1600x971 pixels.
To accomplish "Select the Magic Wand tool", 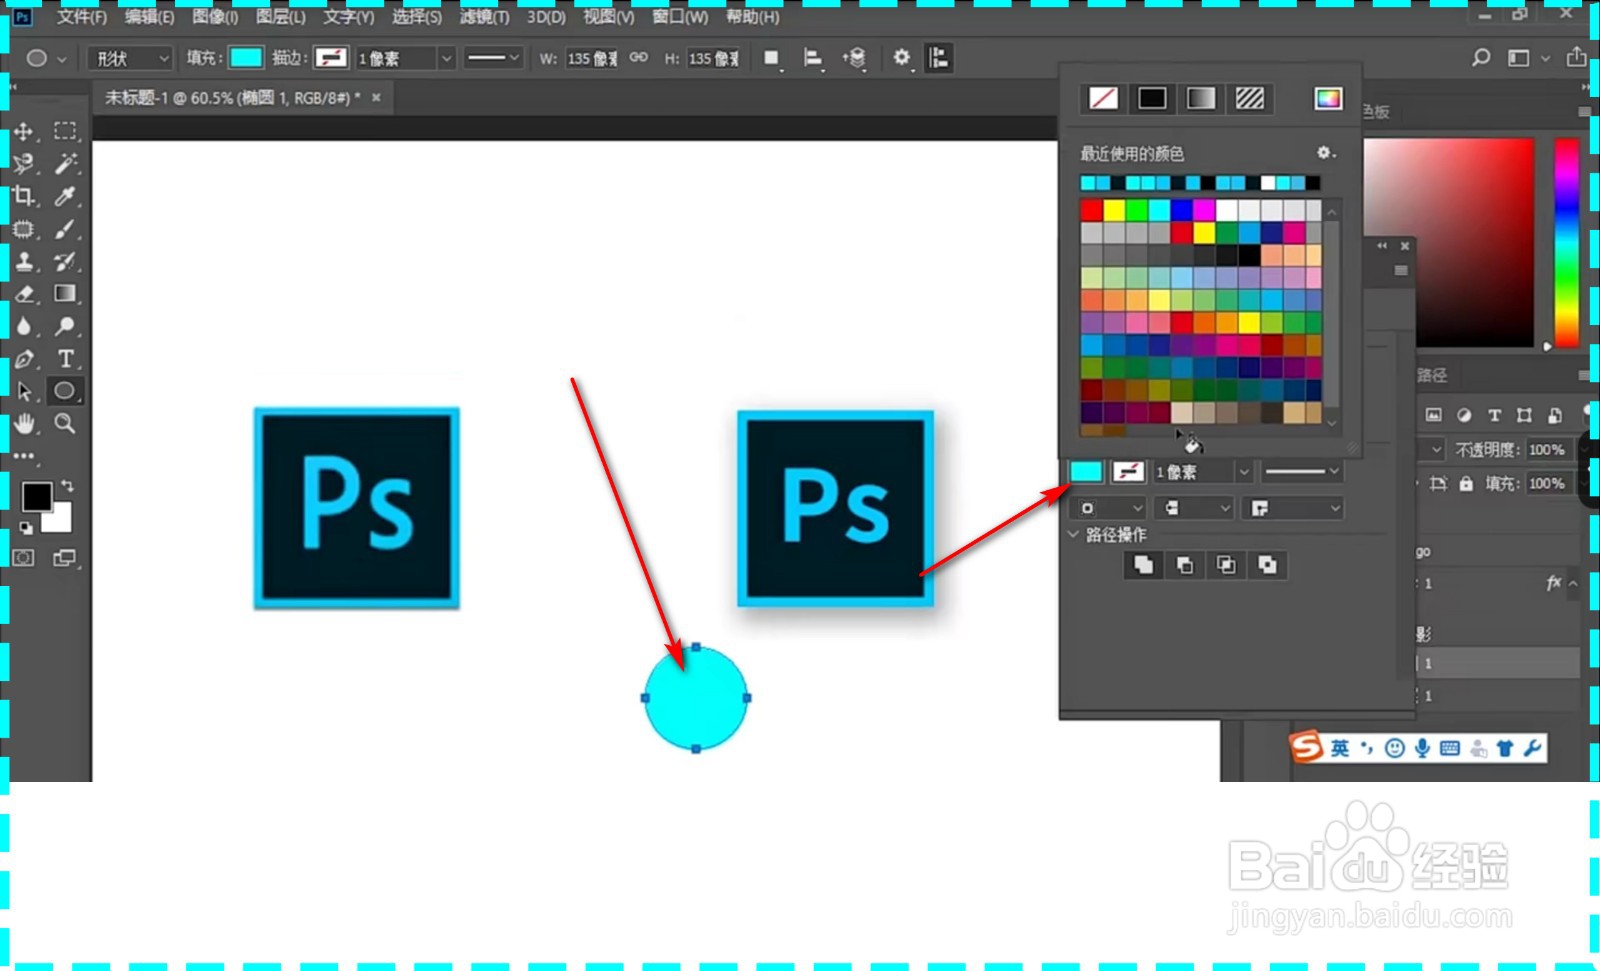I will (x=65, y=164).
